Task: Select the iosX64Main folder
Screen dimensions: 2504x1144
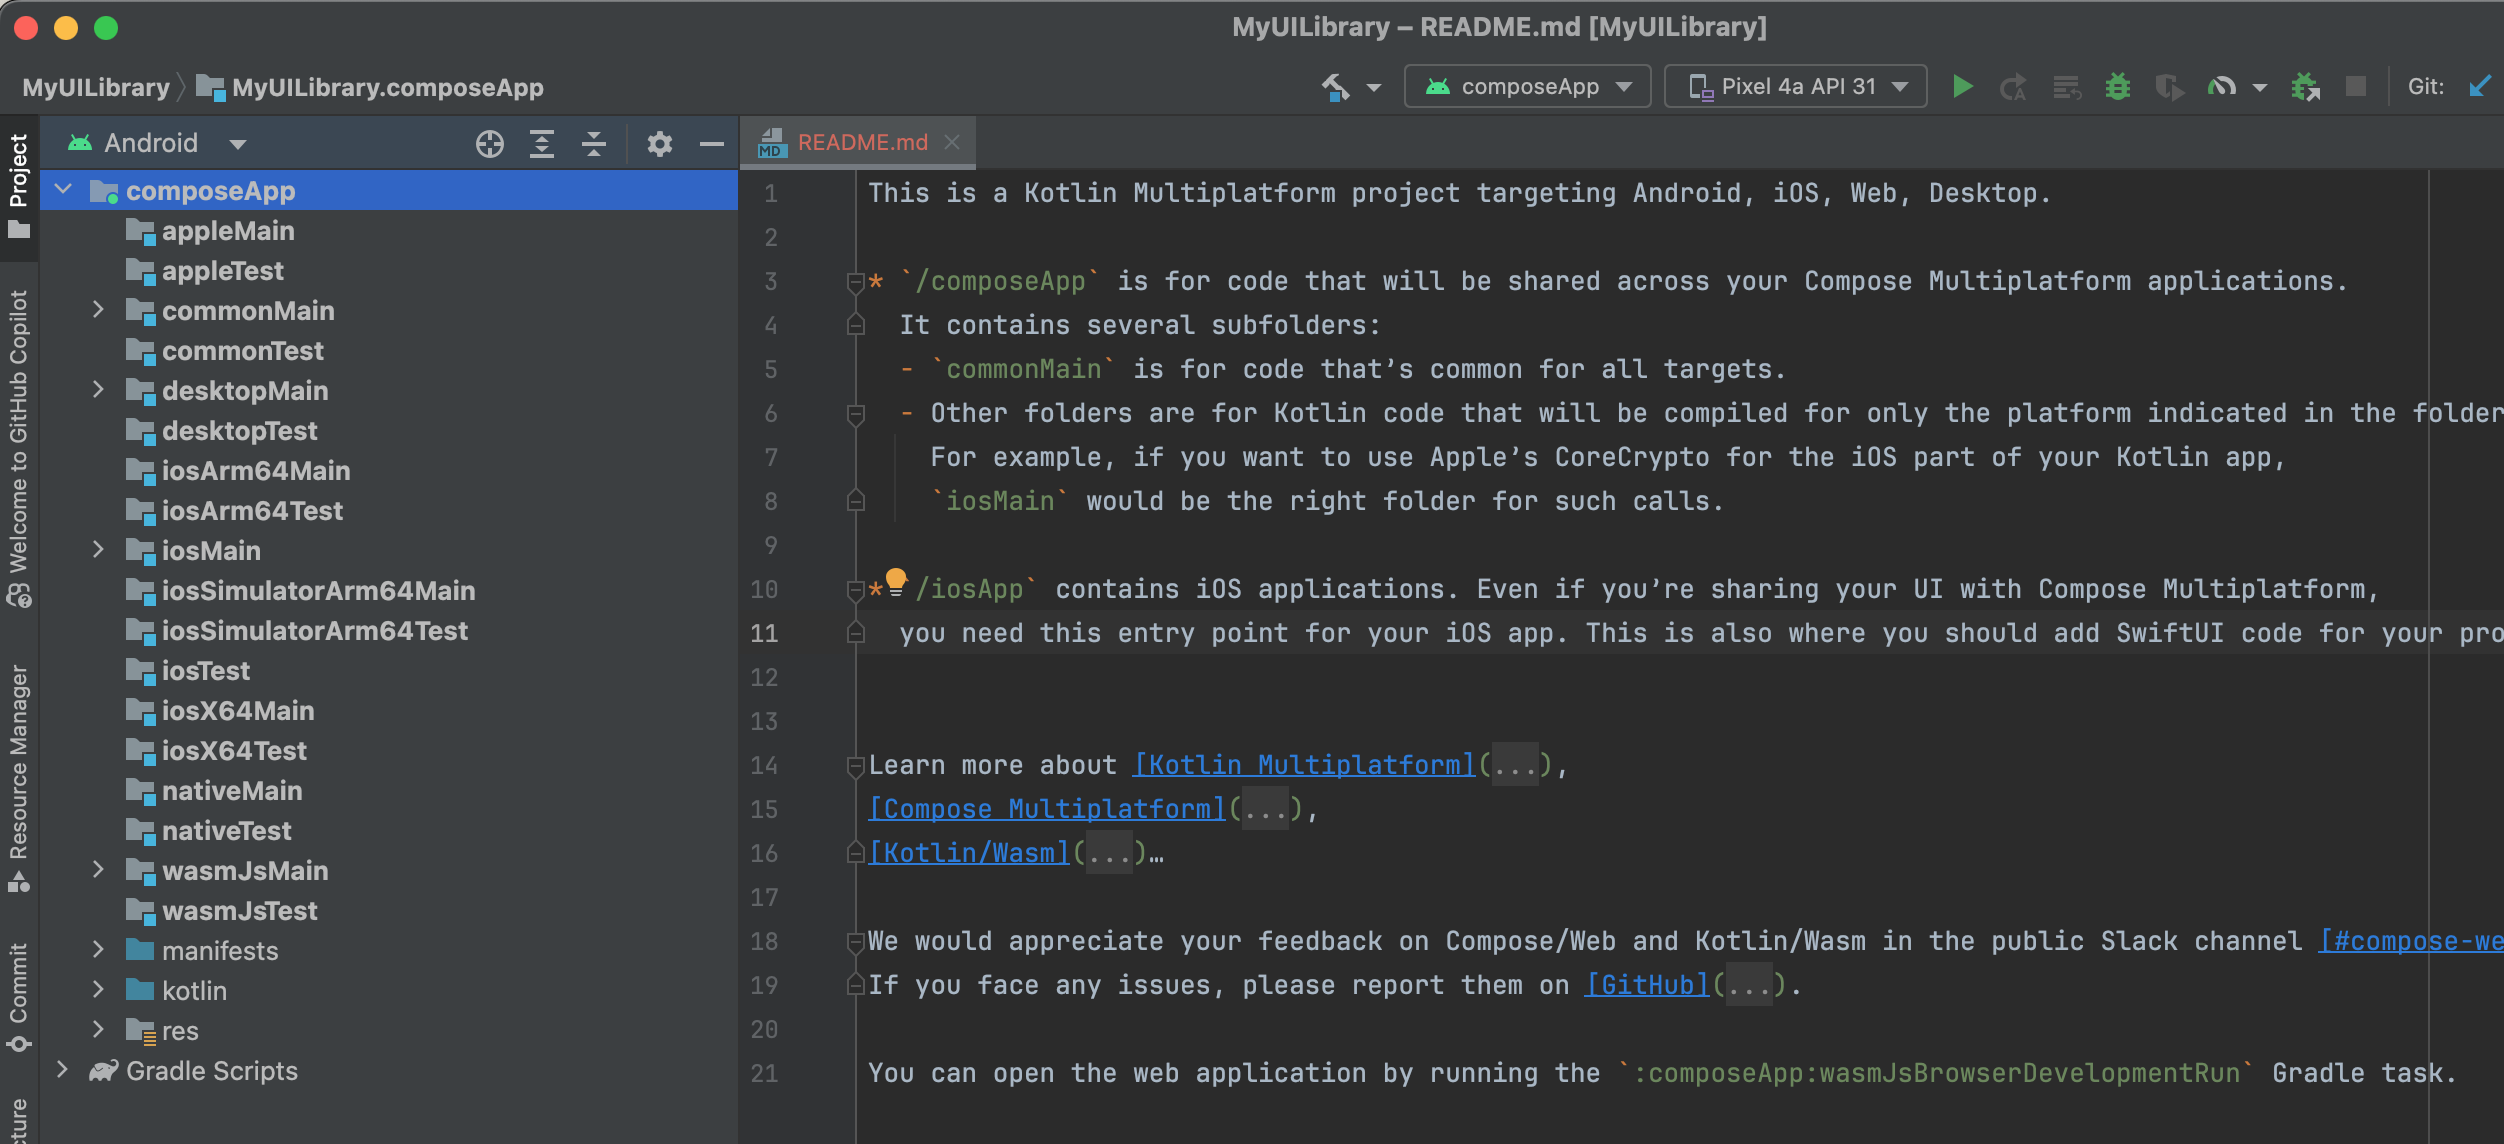Action: point(388,711)
